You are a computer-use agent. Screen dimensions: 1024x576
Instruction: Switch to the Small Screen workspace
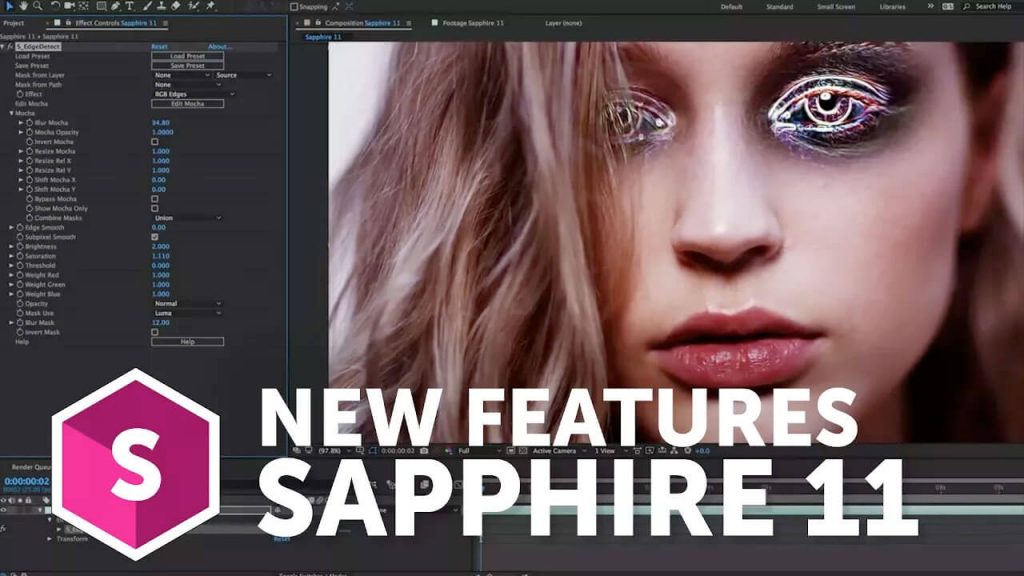836,6
